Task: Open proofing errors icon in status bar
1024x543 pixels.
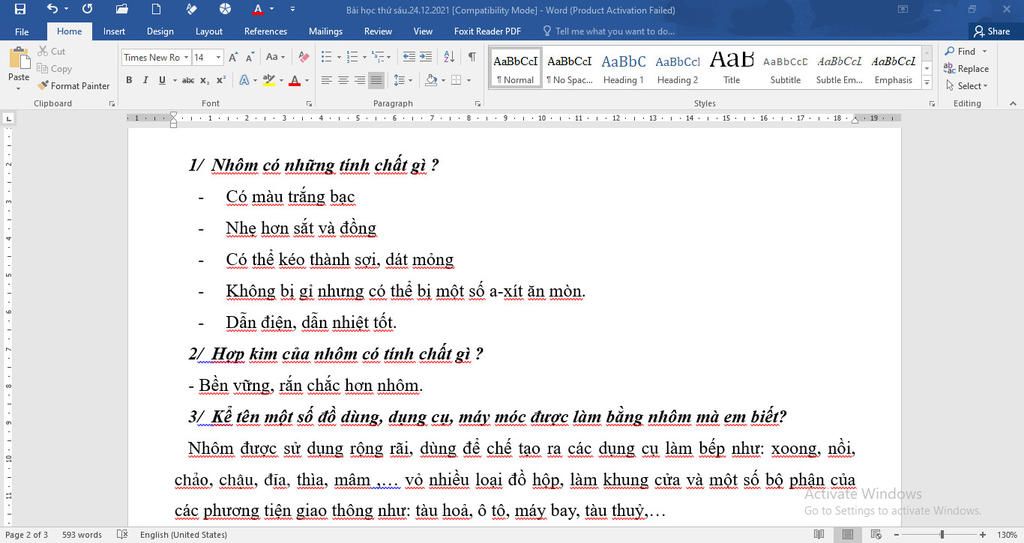Action: coord(122,535)
